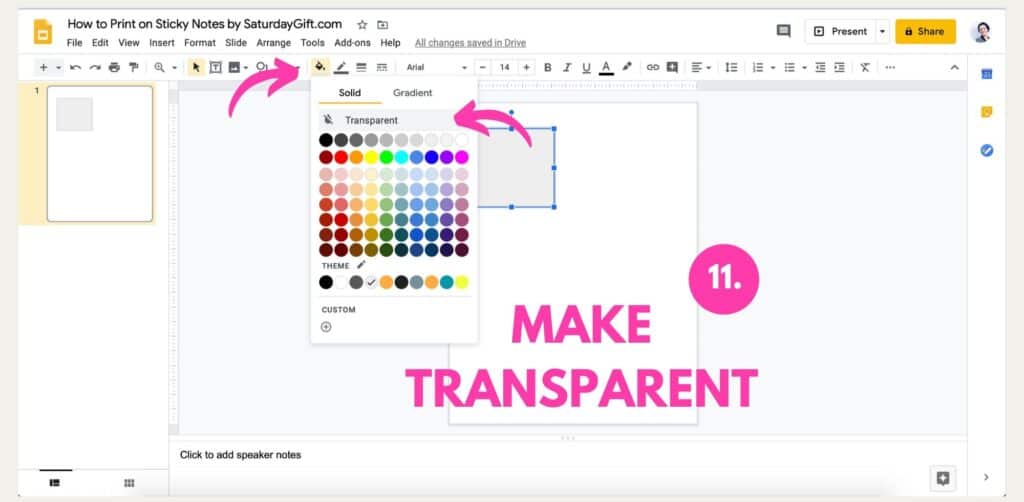
Task: Switch to the Gradient tab
Action: tap(412, 93)
